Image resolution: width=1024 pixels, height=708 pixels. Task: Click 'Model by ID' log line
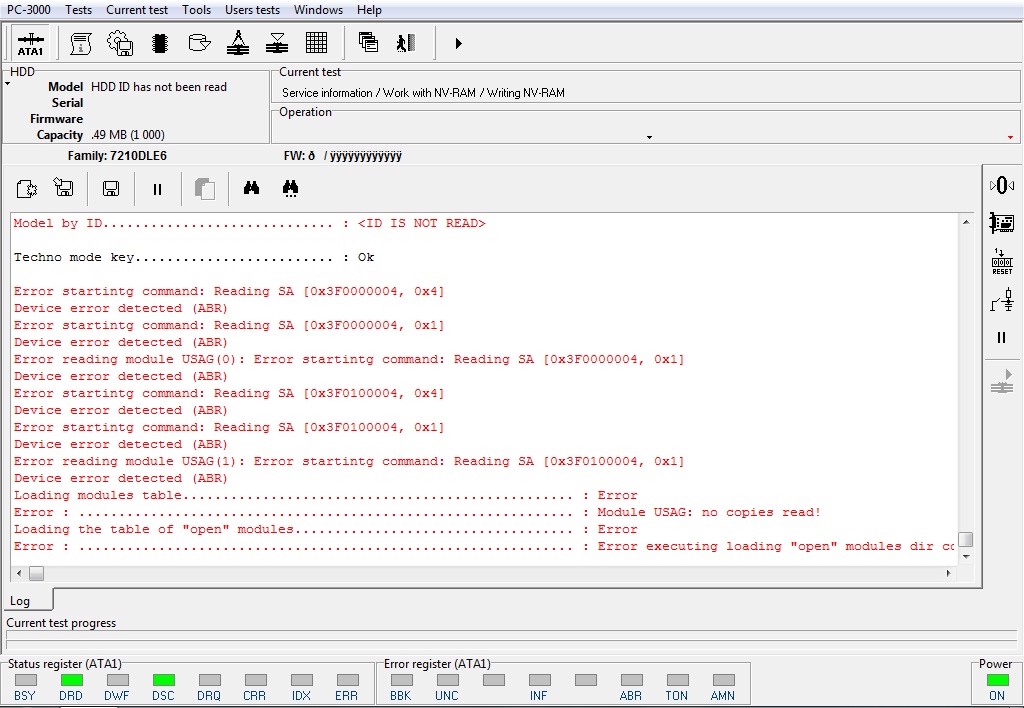(x=249, y=223)
